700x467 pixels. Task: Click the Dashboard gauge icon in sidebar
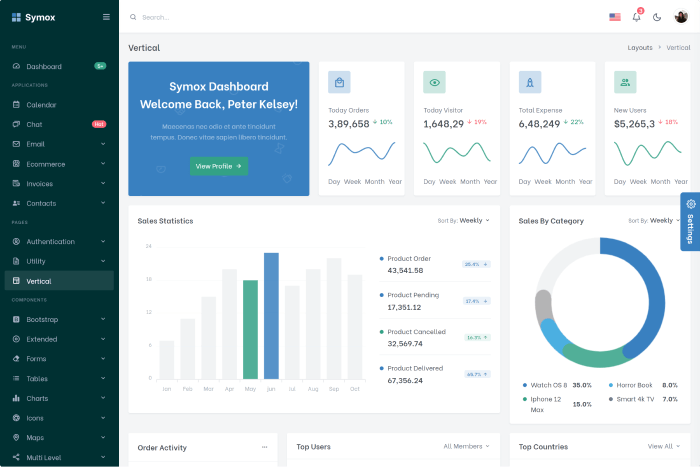(x=16, y=66)
